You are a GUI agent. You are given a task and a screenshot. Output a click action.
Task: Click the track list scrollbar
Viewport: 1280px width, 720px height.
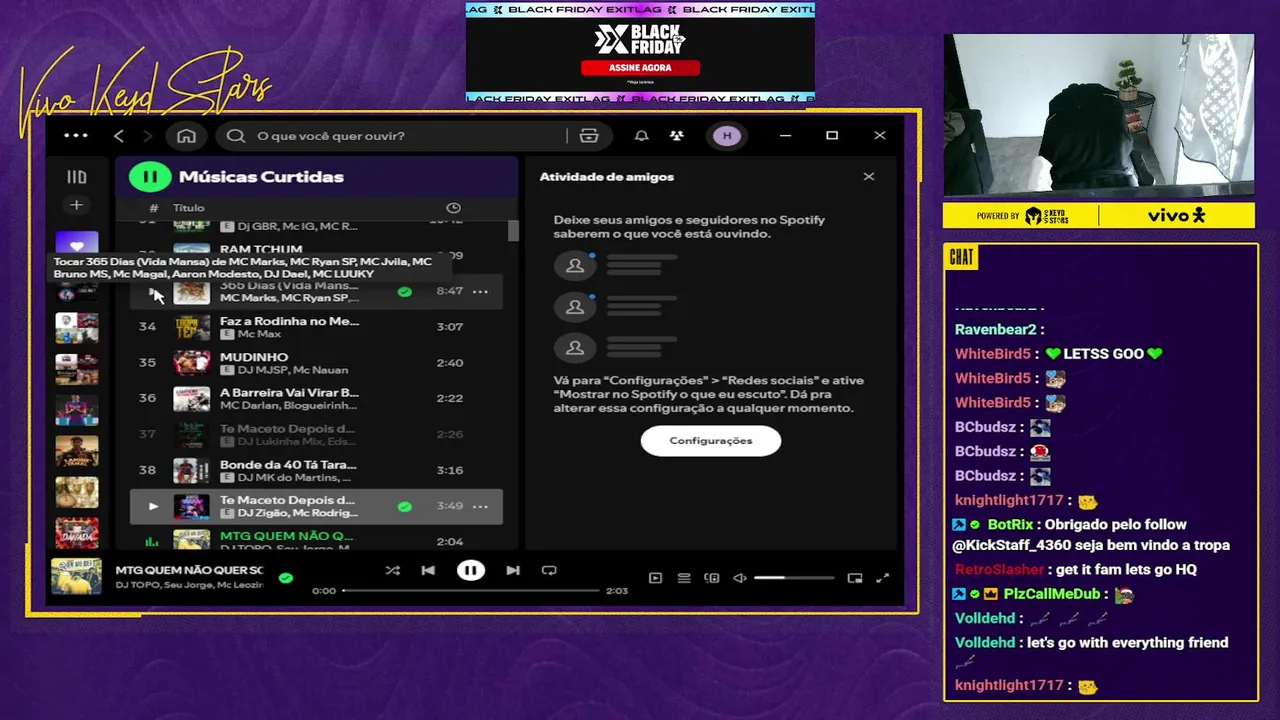click(514, 230)
